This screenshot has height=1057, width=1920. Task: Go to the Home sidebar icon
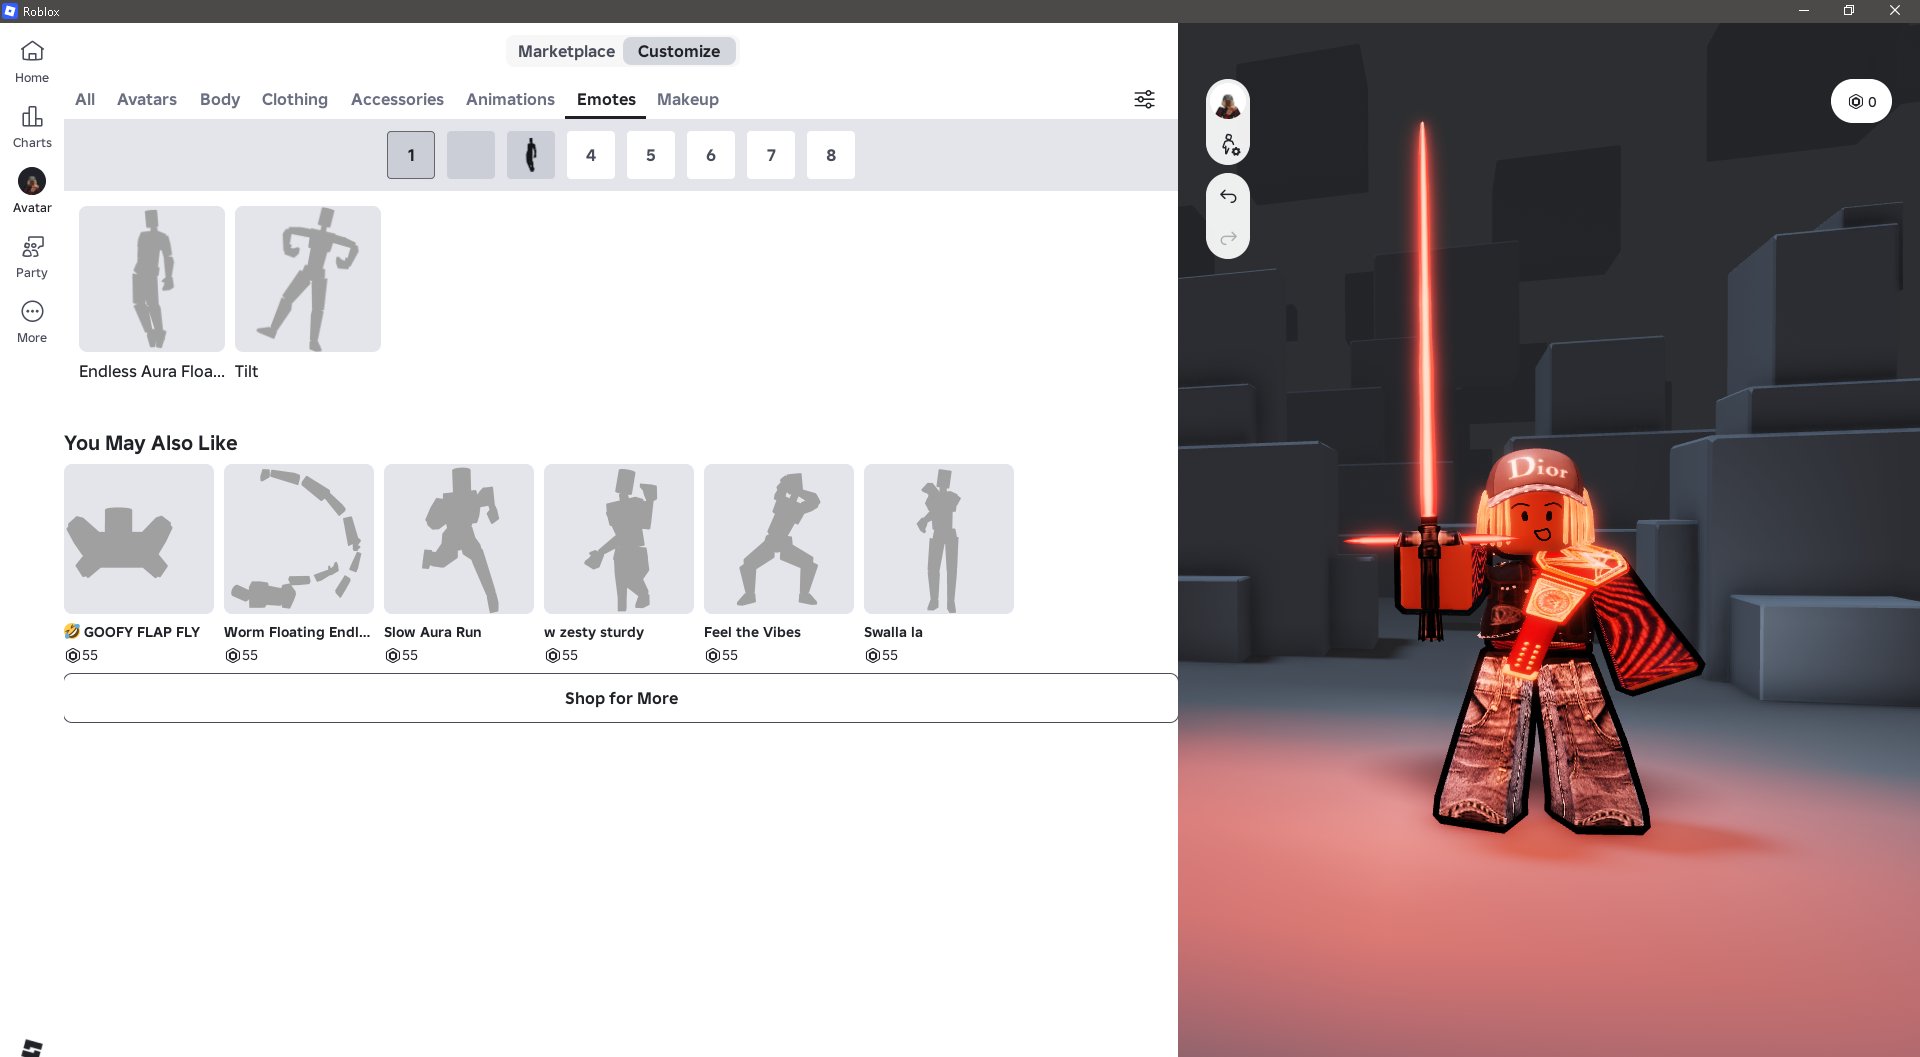[x=32, y=61]
